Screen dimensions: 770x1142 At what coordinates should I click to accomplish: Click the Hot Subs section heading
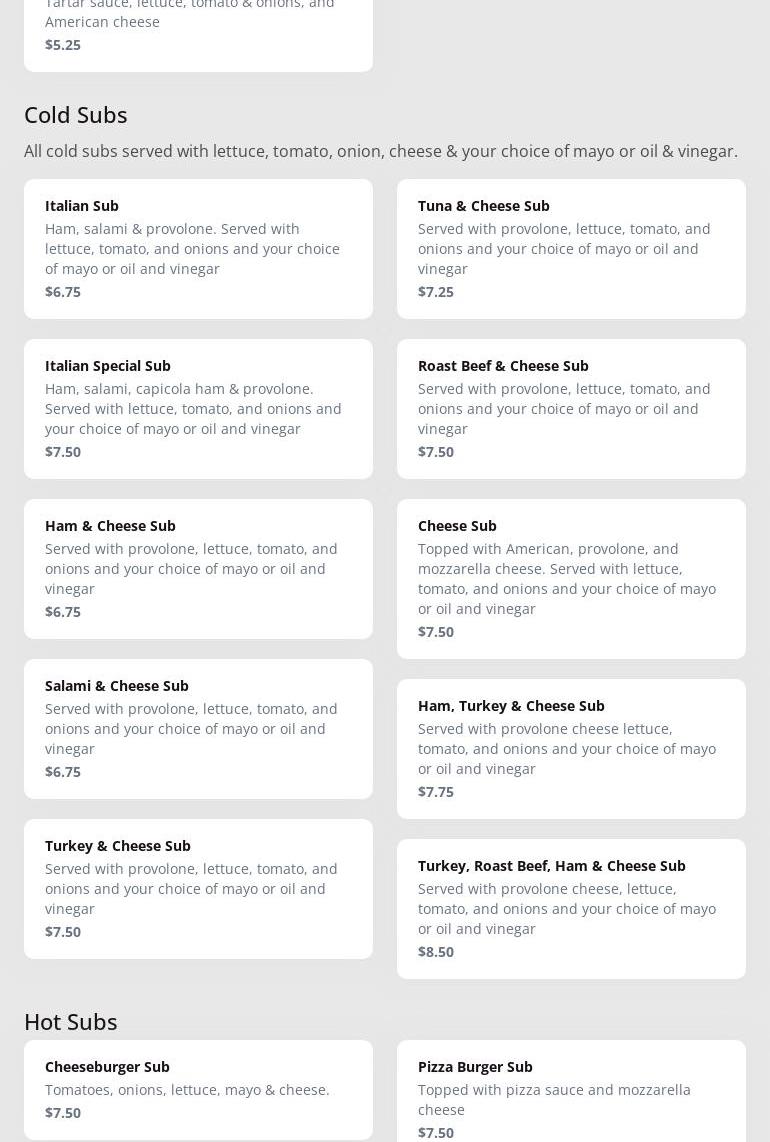click(71, 1022)
